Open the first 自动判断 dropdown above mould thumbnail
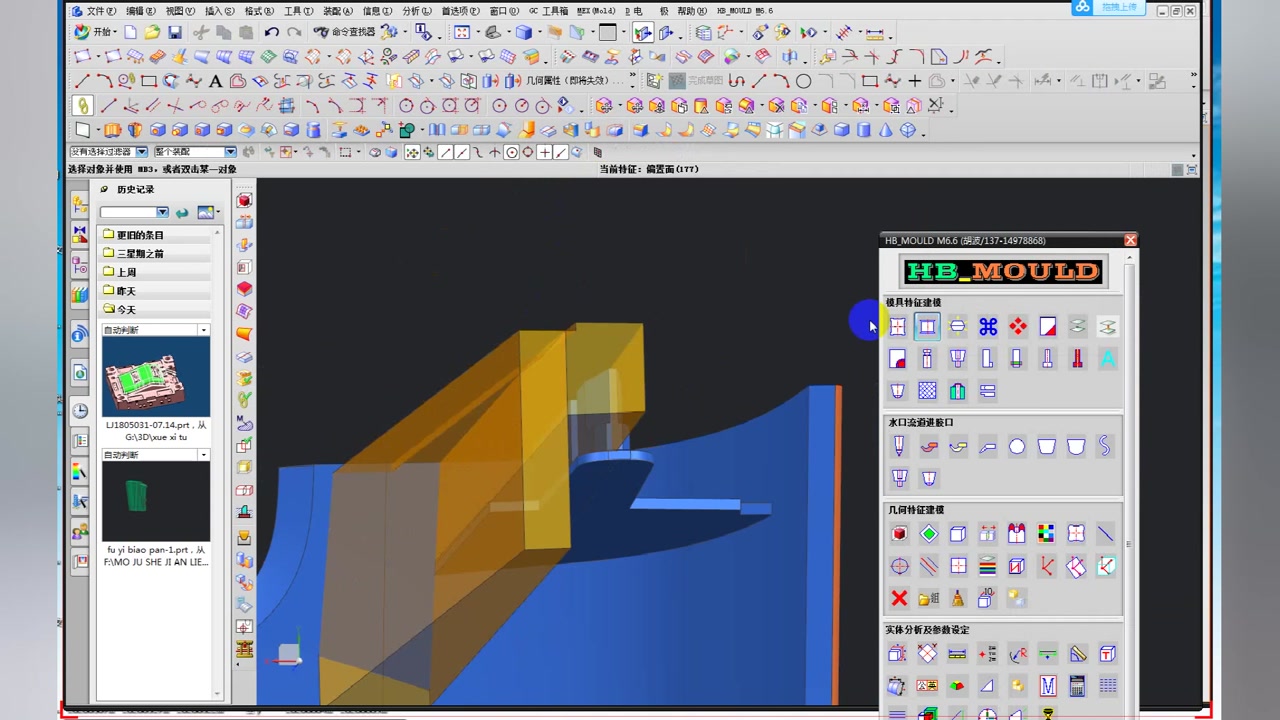 (x=155, y=330)
